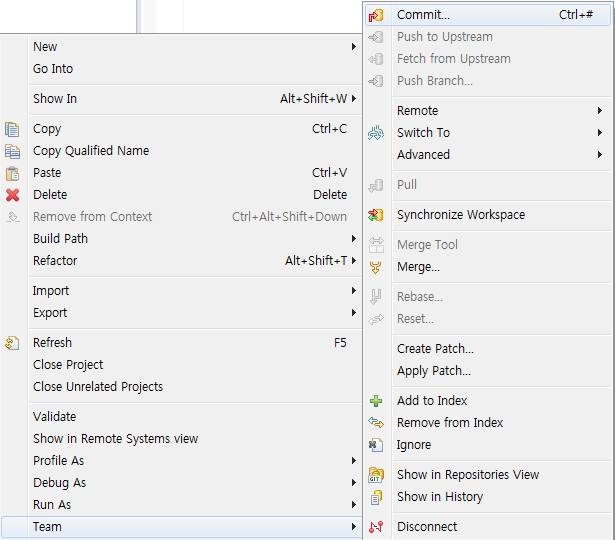Click the green plus Add to Index icon
This screenshot has width=615, height=540.
(x=376, y=401)
